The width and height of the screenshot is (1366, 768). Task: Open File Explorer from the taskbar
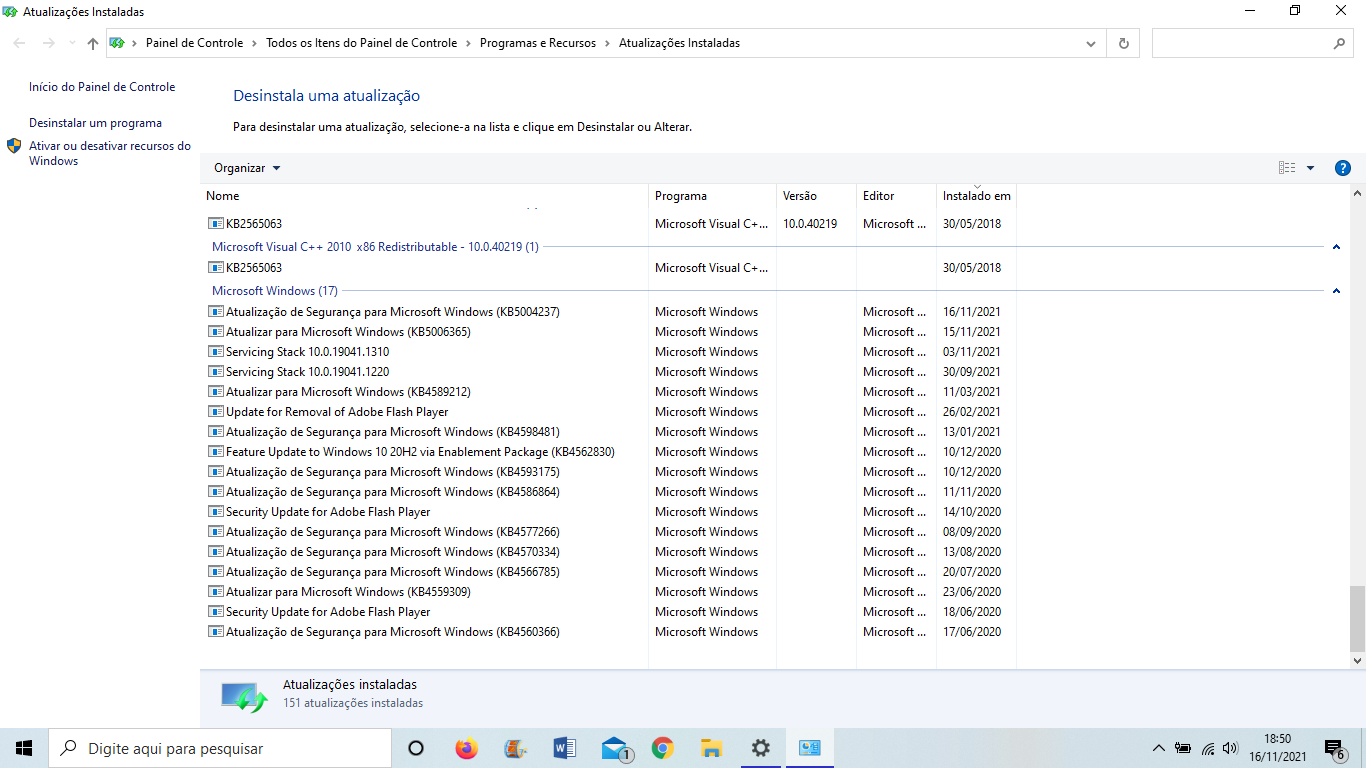coord(711,748)
